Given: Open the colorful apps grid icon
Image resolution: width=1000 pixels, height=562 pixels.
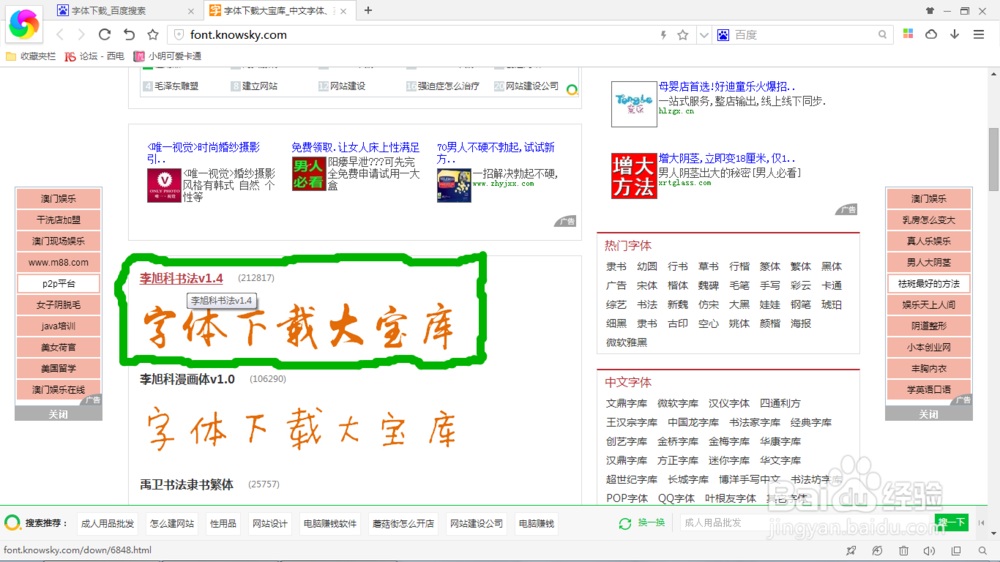Looking at the screenshot, I should pyautogui.click(x=908, y=34).
